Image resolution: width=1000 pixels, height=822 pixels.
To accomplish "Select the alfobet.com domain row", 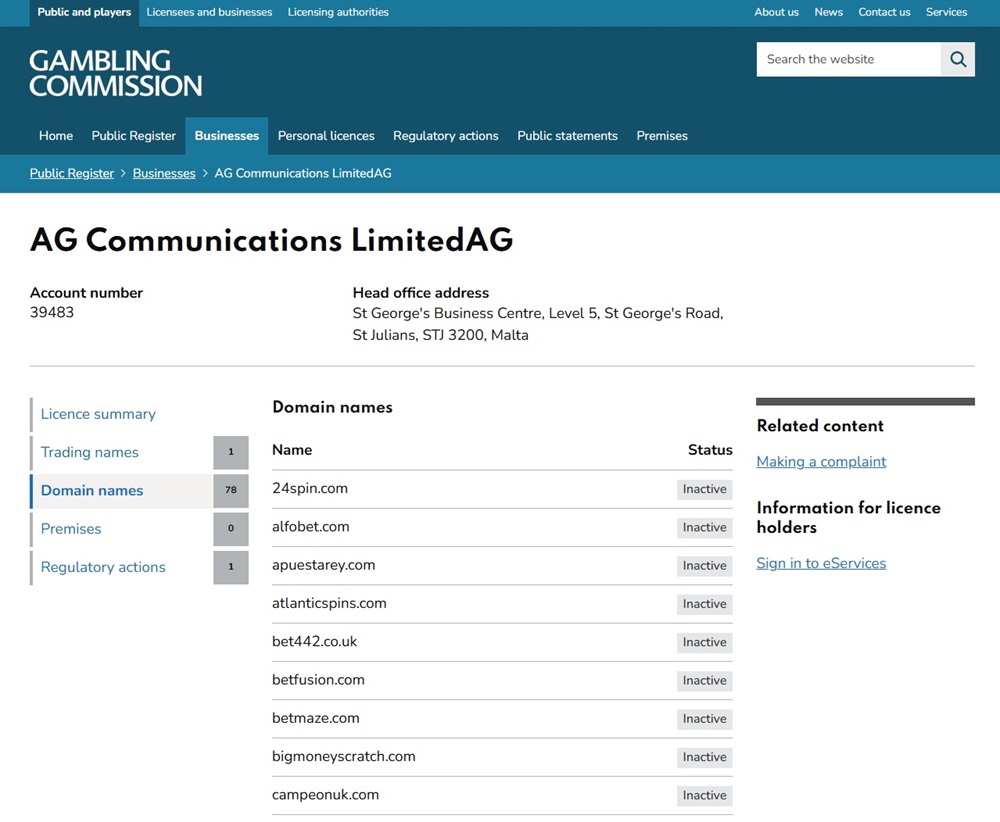I will (x=502, y=527).
